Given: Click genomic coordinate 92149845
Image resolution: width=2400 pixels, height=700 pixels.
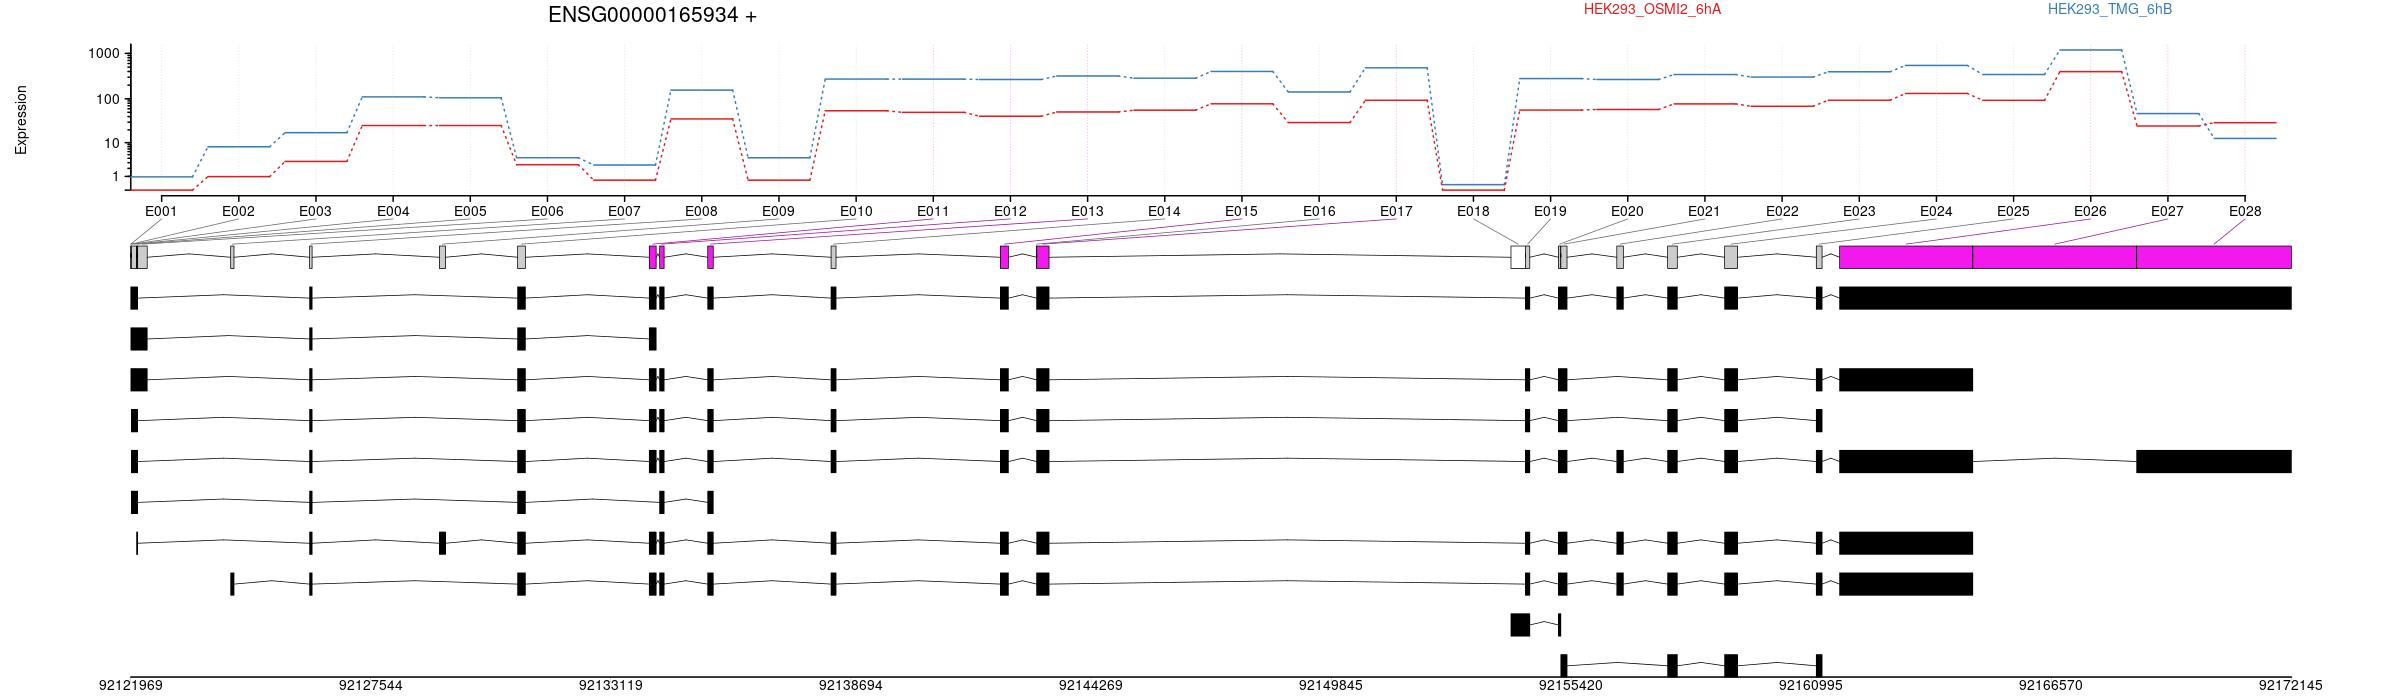Looking at the screenshot, I should click(x=1330, y=686).
